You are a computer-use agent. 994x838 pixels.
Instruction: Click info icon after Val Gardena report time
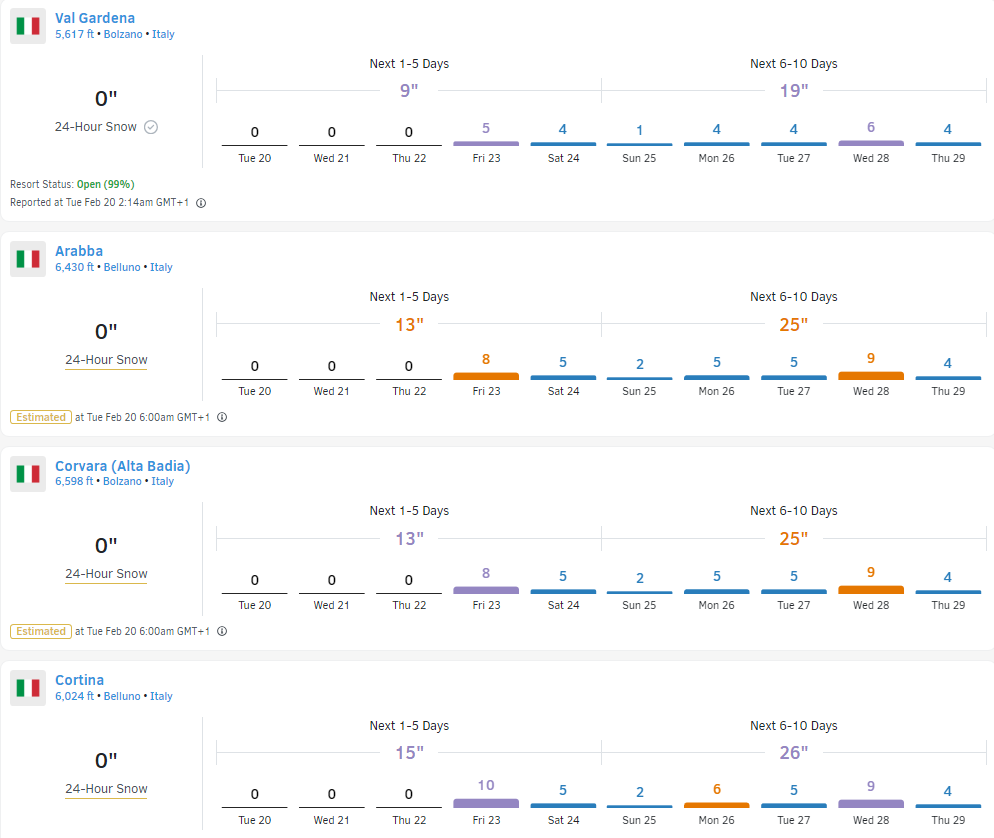pyautogui.click(x=201, y=203)
